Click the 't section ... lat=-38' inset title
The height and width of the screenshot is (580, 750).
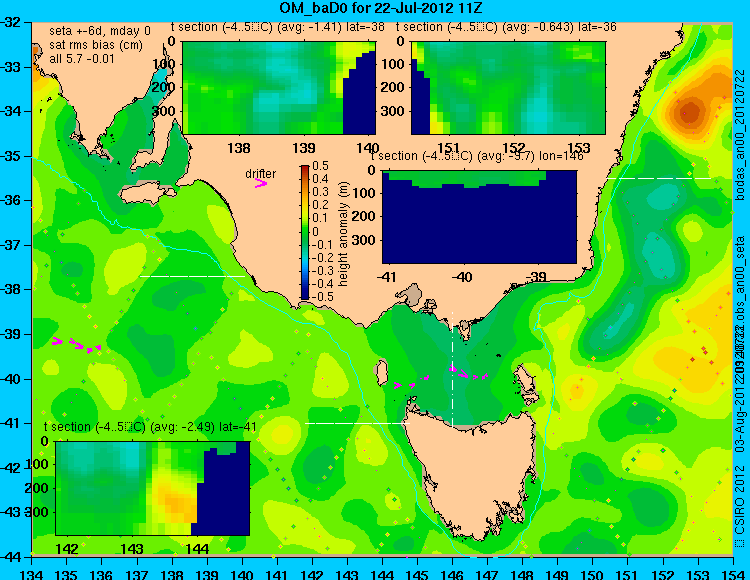click(x=277, y=27)
